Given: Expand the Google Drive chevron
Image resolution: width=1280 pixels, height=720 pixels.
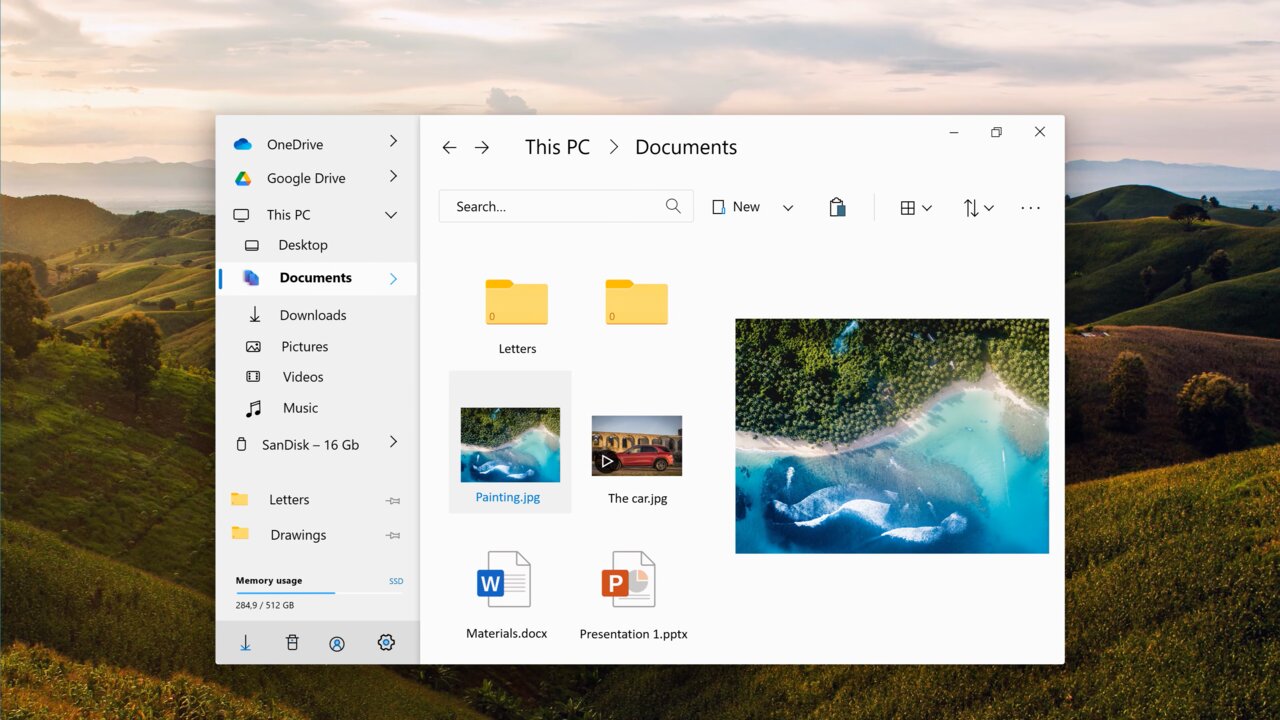Looking at the screenshot, I should (393, 176).
